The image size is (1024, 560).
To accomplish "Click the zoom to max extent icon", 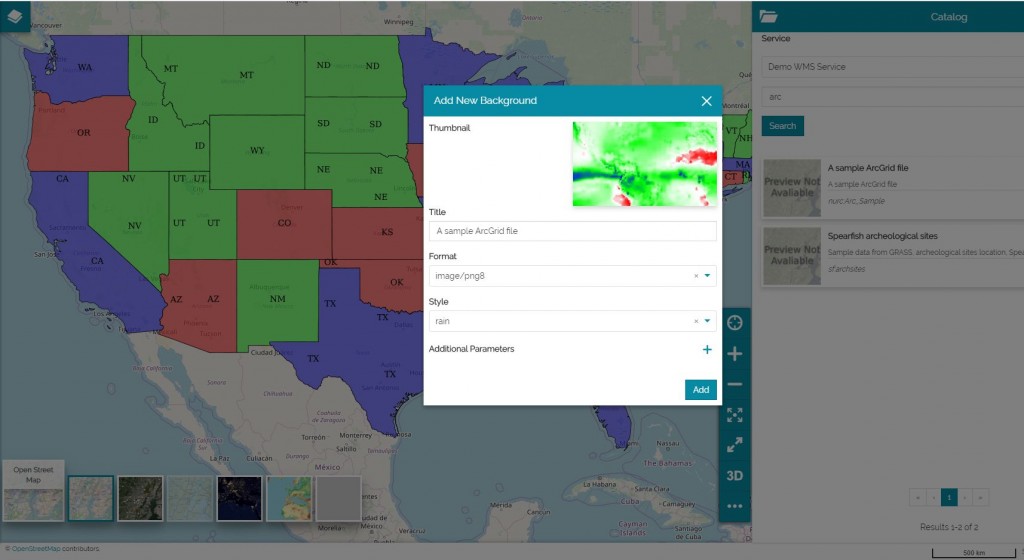I will click(x=735, y=415).
